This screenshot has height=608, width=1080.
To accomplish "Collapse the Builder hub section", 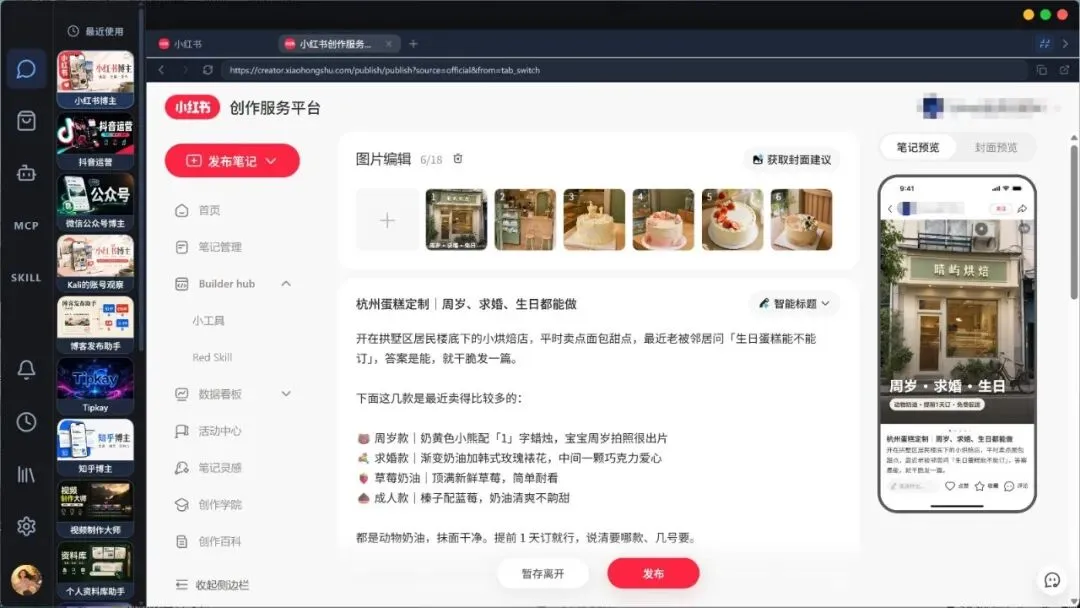I will [286, 283].
